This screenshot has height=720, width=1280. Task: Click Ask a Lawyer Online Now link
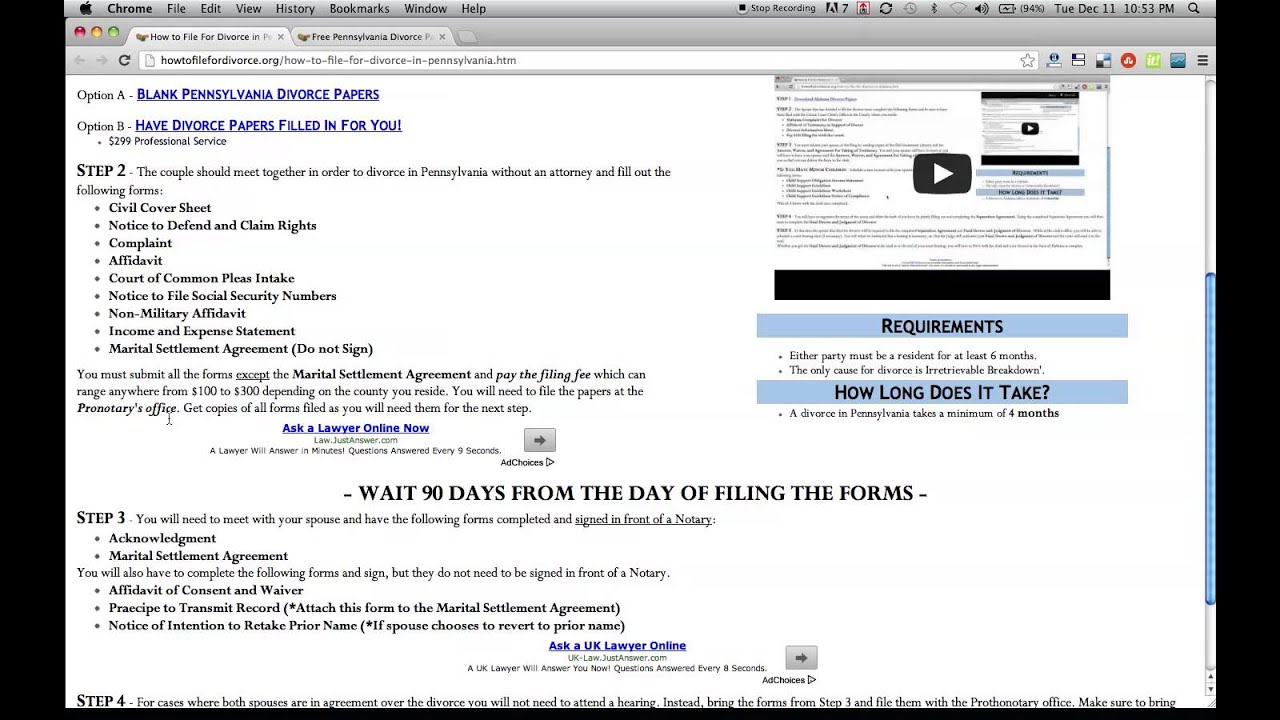[x=355, y=428]
